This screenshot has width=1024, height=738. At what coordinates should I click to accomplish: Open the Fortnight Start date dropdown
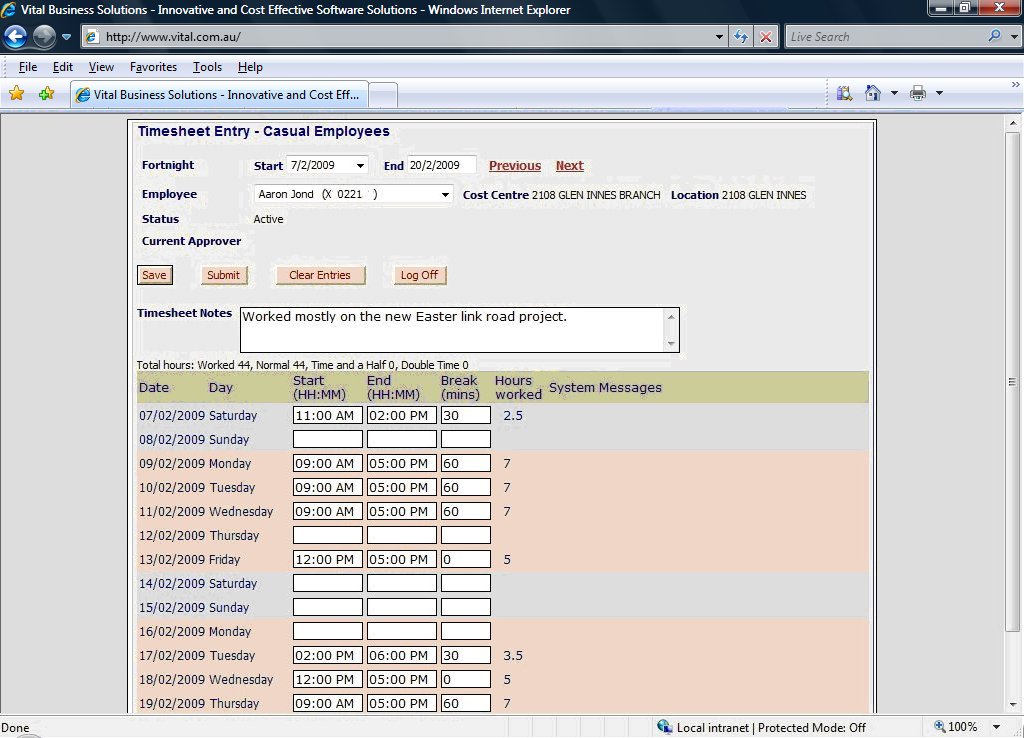(360, 165)
